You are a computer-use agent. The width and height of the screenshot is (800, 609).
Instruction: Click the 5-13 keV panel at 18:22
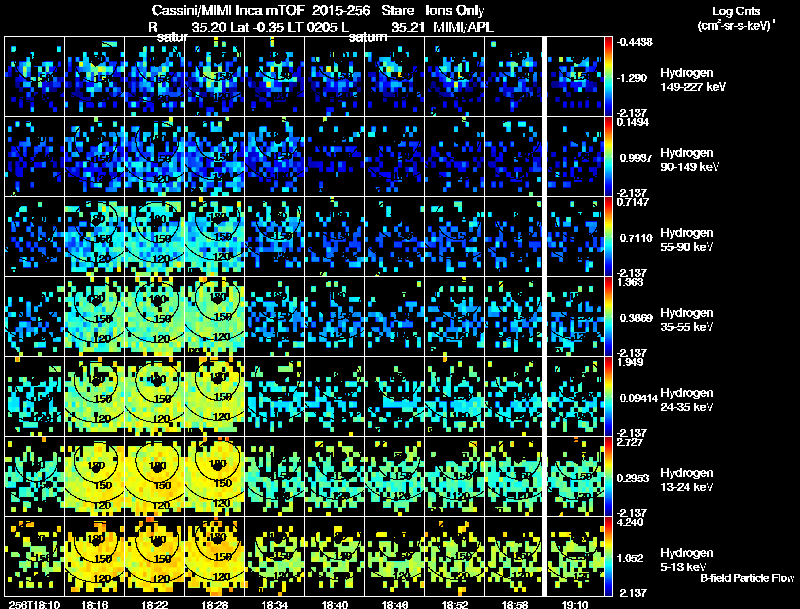(x=155, y=556)
